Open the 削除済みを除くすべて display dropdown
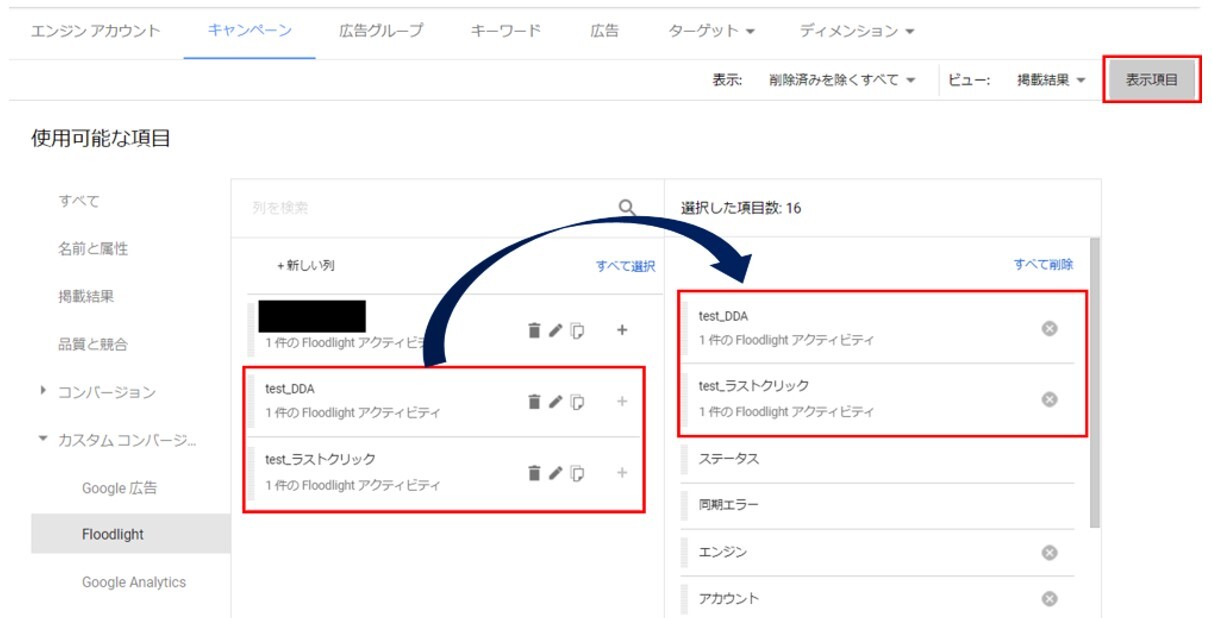1212x618 pixels. click(842, 80)
